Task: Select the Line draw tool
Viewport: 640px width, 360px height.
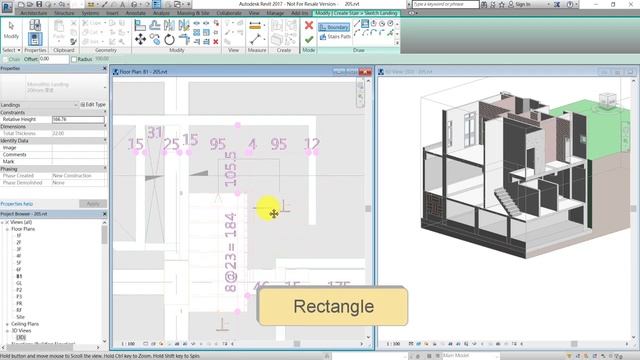Action: [357, 24]
